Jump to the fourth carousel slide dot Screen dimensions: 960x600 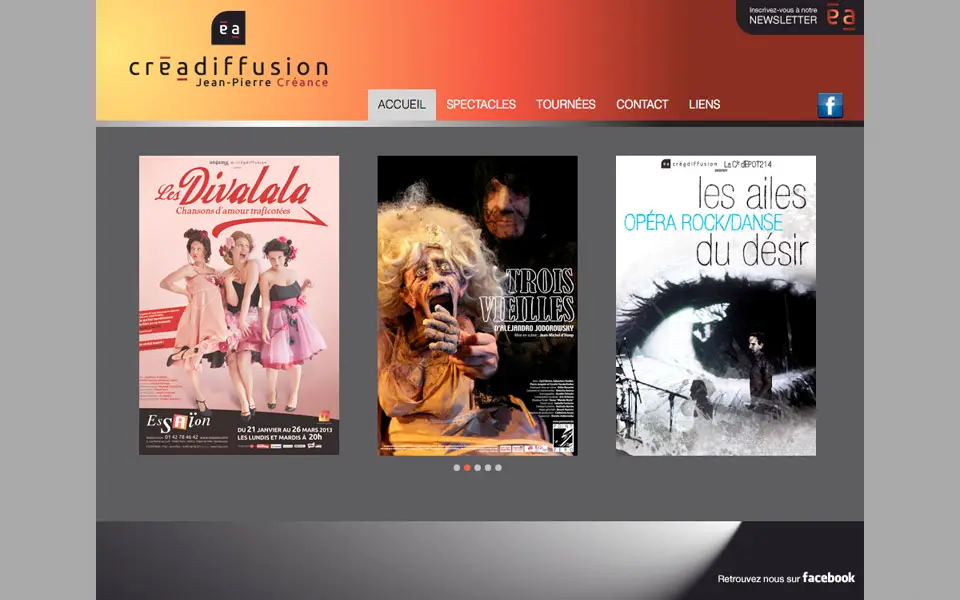click(x=488, y=467)
